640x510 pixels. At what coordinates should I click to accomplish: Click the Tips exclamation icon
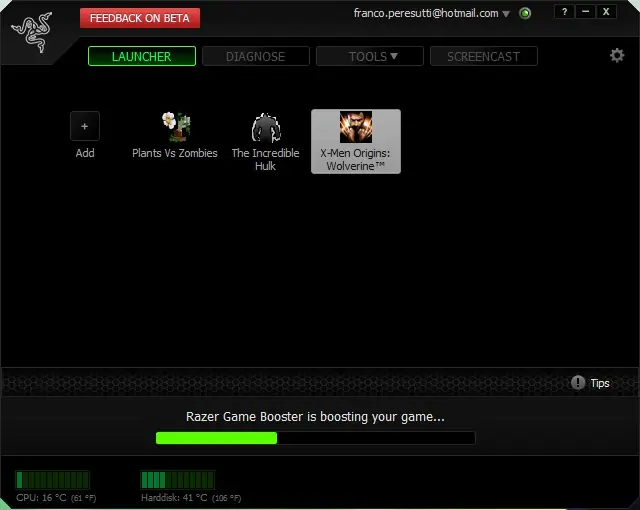[x=578, y=382]
